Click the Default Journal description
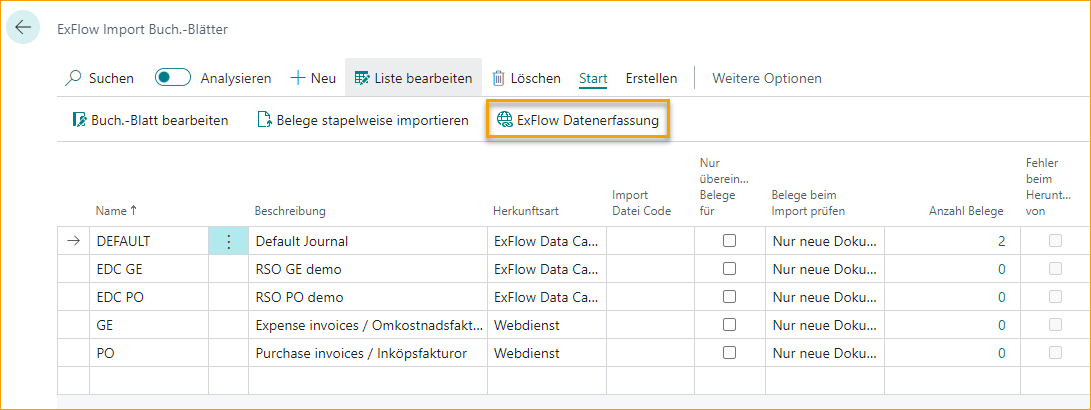This screenshot has width=1091, height=410. pyautogui.click(x=368, y=241)
